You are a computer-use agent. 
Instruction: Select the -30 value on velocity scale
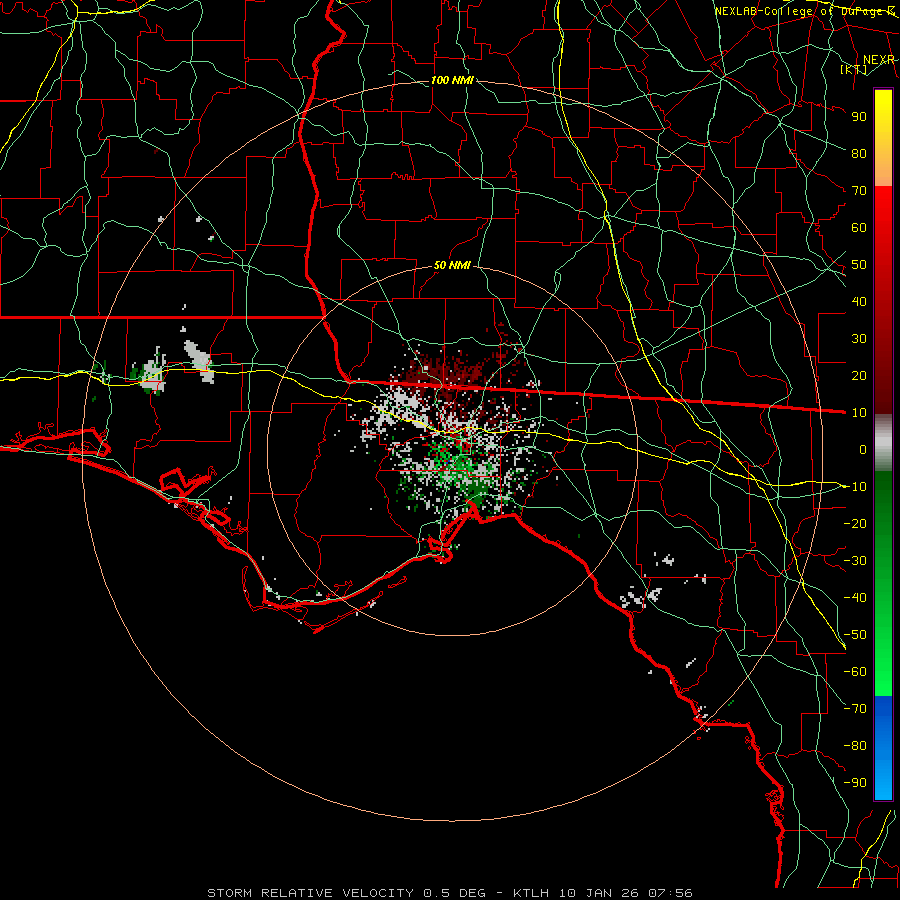point(855,561)
